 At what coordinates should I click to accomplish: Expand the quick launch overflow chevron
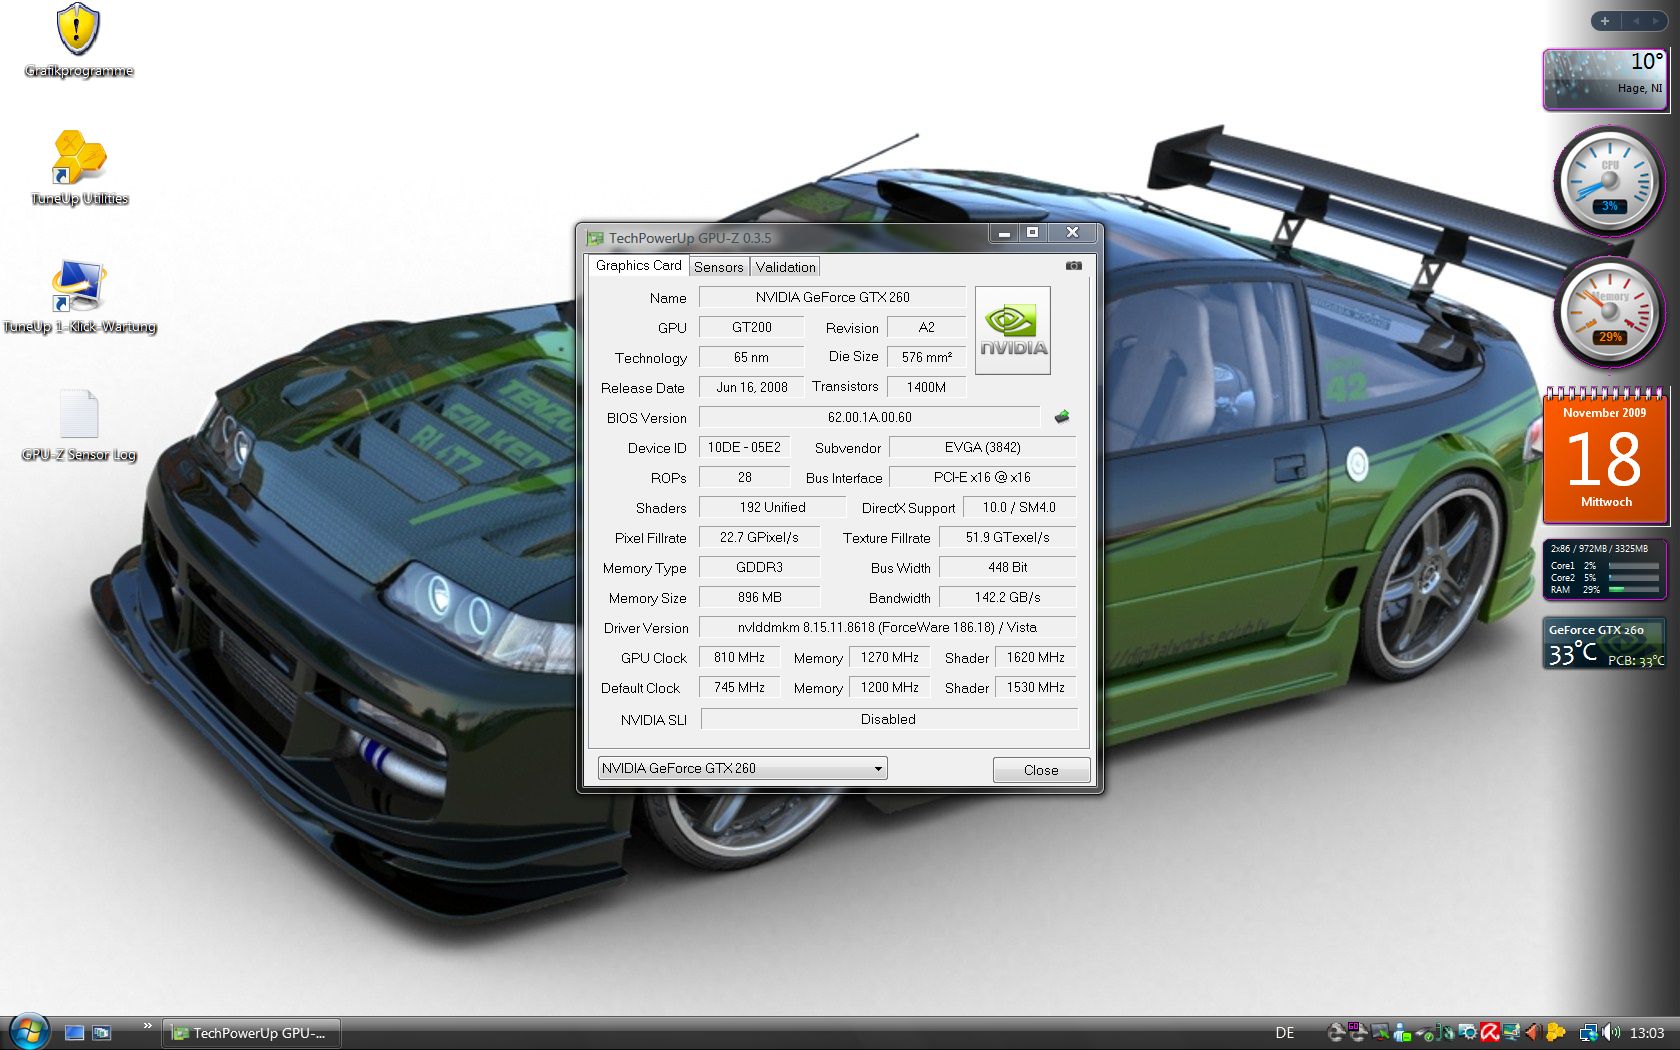click(x=148, y=1026)
